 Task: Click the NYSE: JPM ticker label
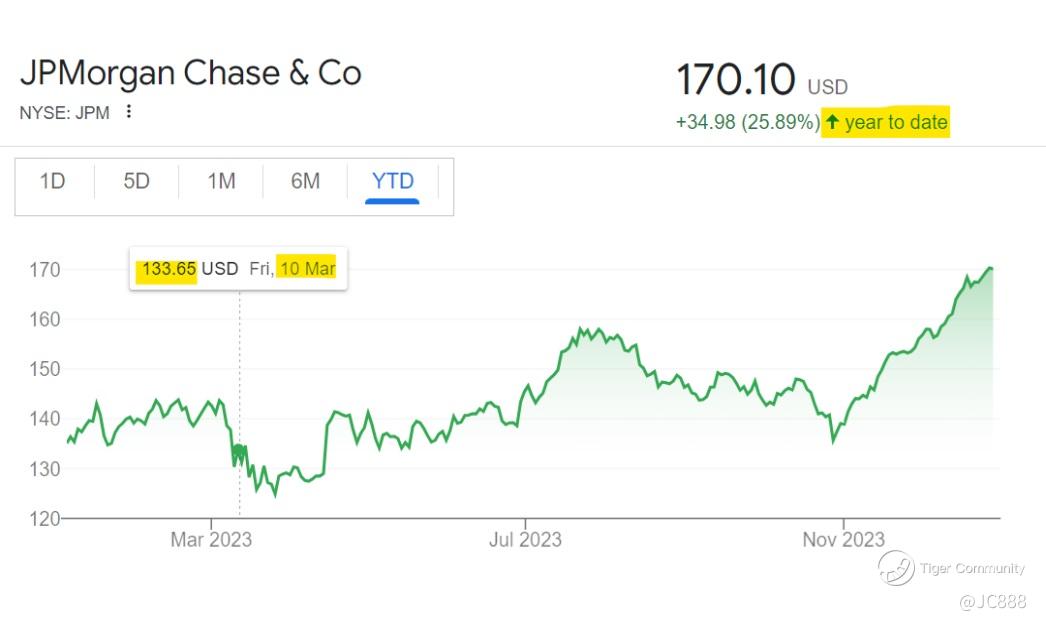[x=65, y=113]
